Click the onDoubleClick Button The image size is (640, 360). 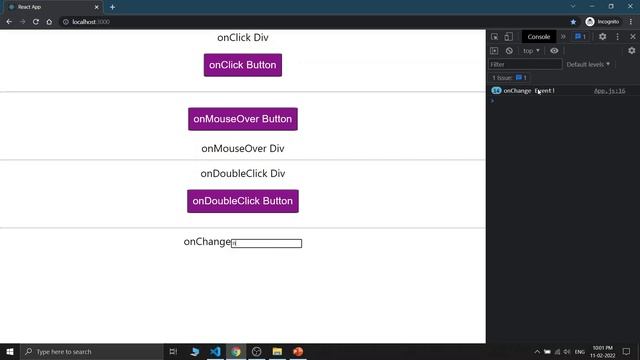coord(243,201)
